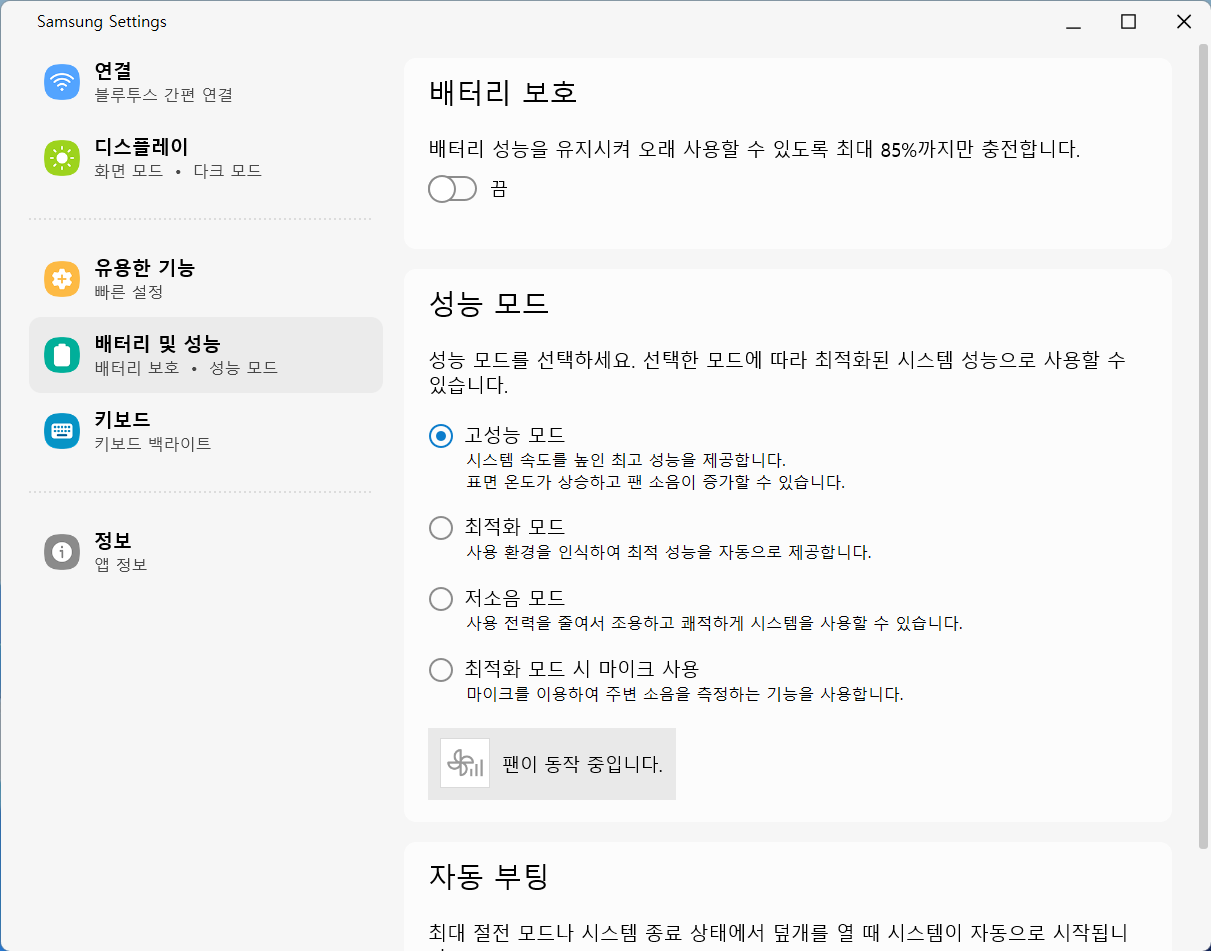The width and height of the screenshot is (1211, 951).
Task: Select the 저소음 모드 radio button
Action: [x=441, y=599]
